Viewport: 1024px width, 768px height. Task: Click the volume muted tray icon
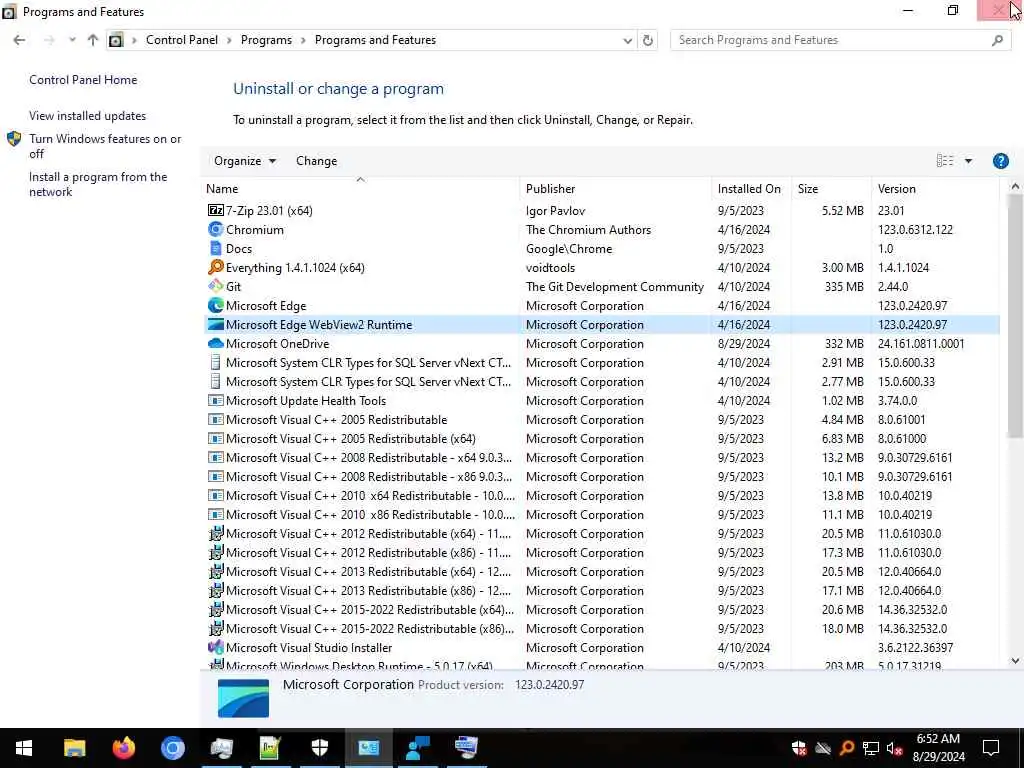click(x=895, y=748)
